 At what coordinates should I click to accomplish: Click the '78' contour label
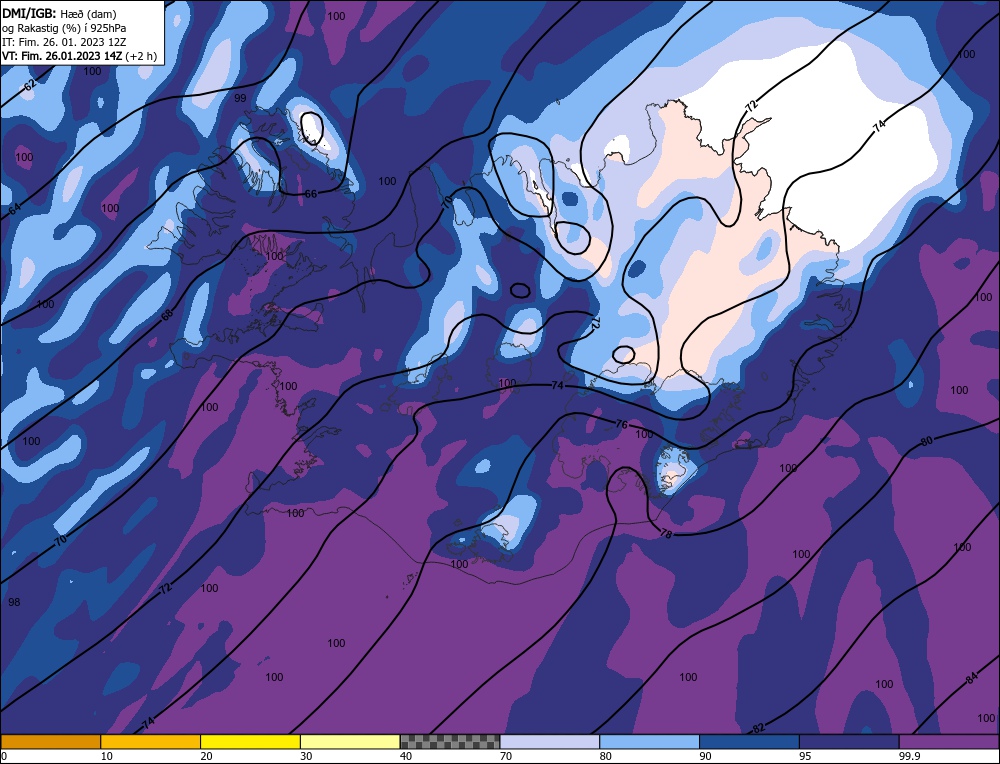click(x=666, y=534)
